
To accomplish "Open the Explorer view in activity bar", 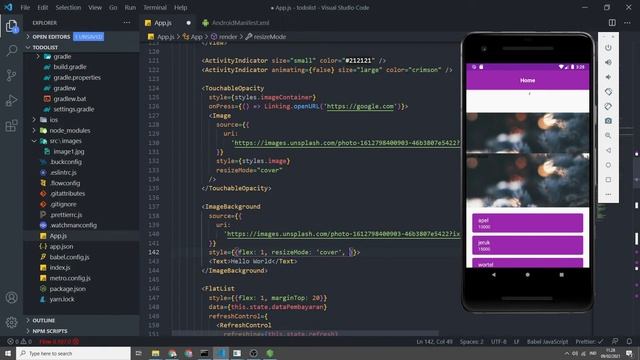I will click(x=11, y=27).
